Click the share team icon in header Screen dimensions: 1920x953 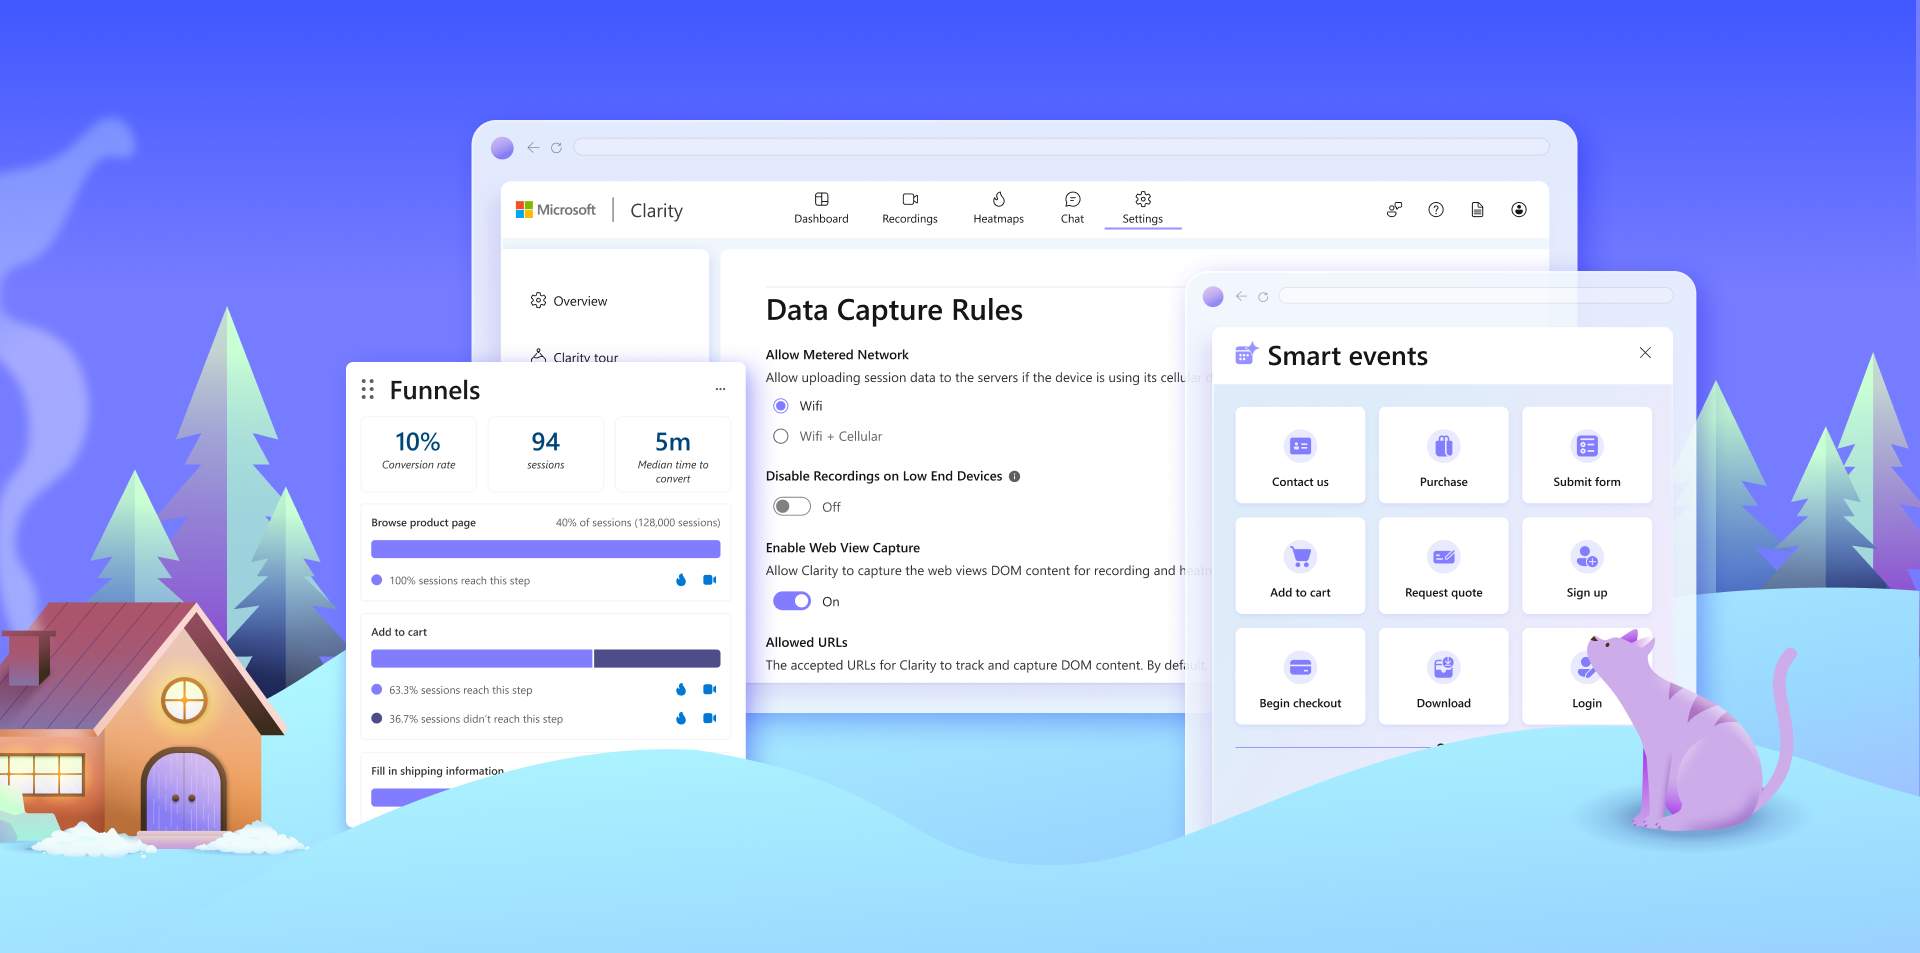pos(1394,210)
